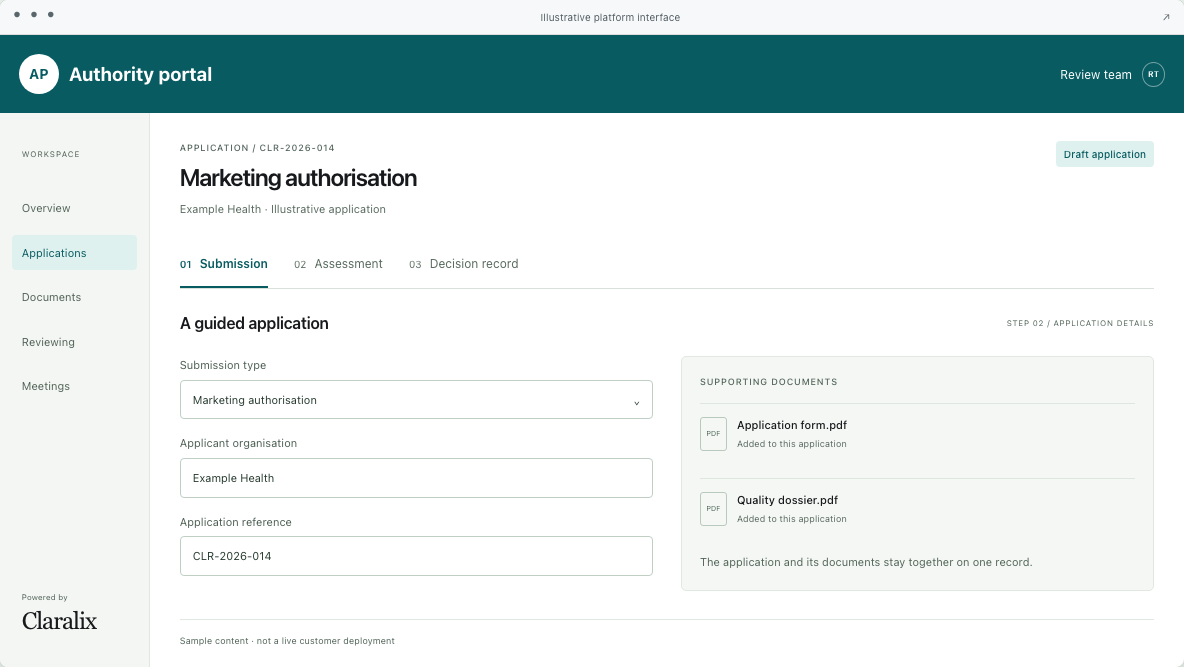Switch to the Assessment tab
The width and height of the screenshot is (1184, 667).
click(338, 264)
